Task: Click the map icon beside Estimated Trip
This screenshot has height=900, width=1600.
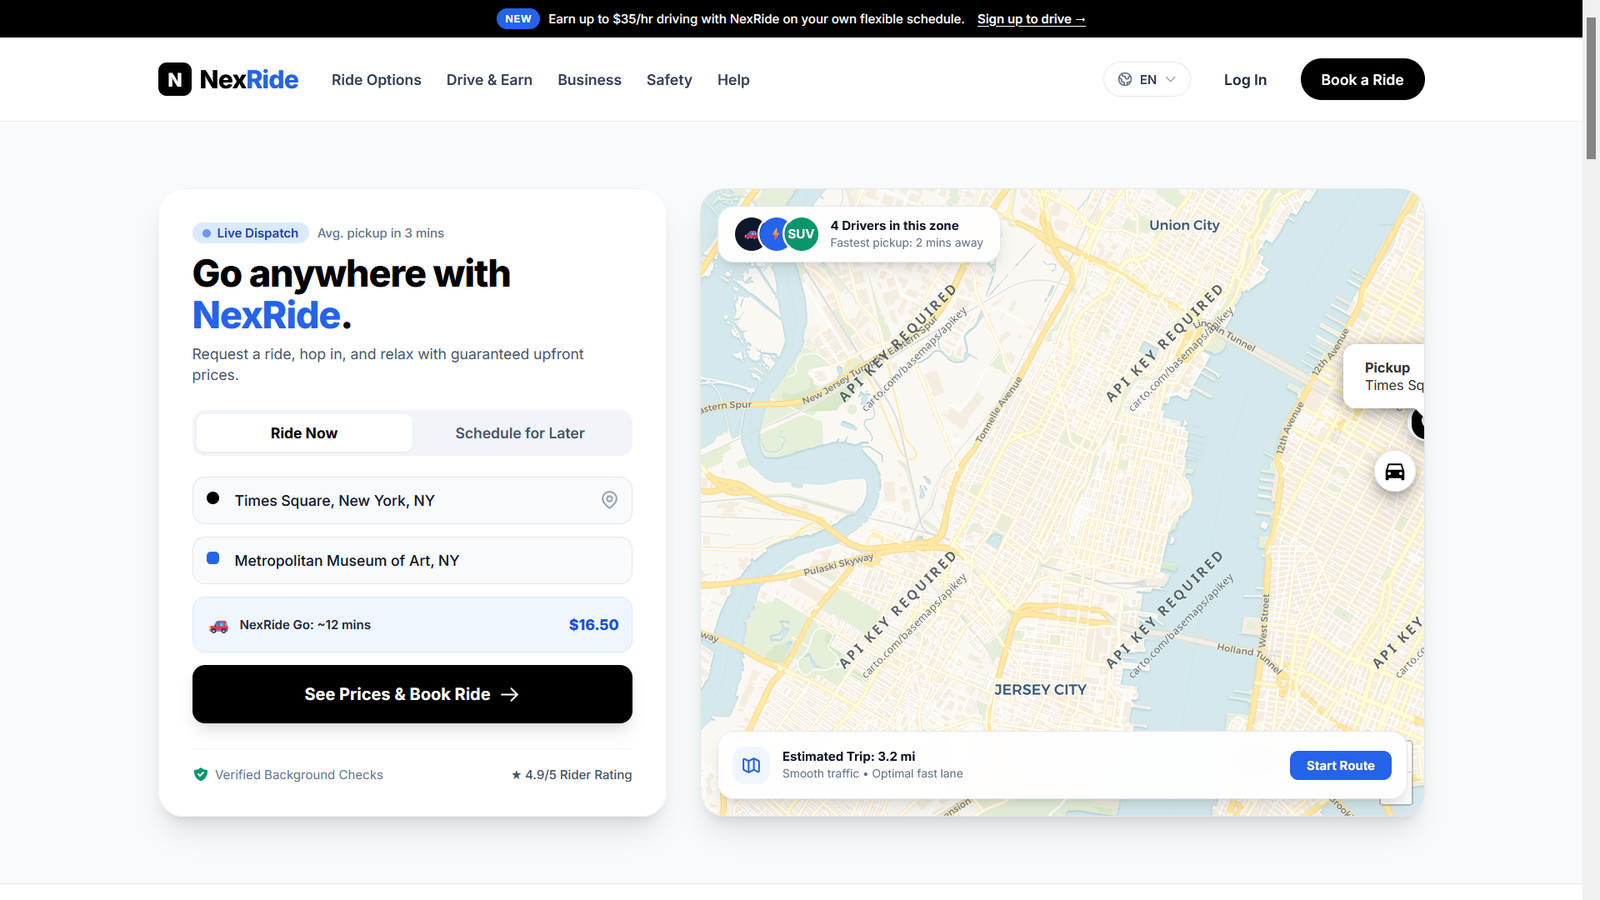Action: click(751, 765)
